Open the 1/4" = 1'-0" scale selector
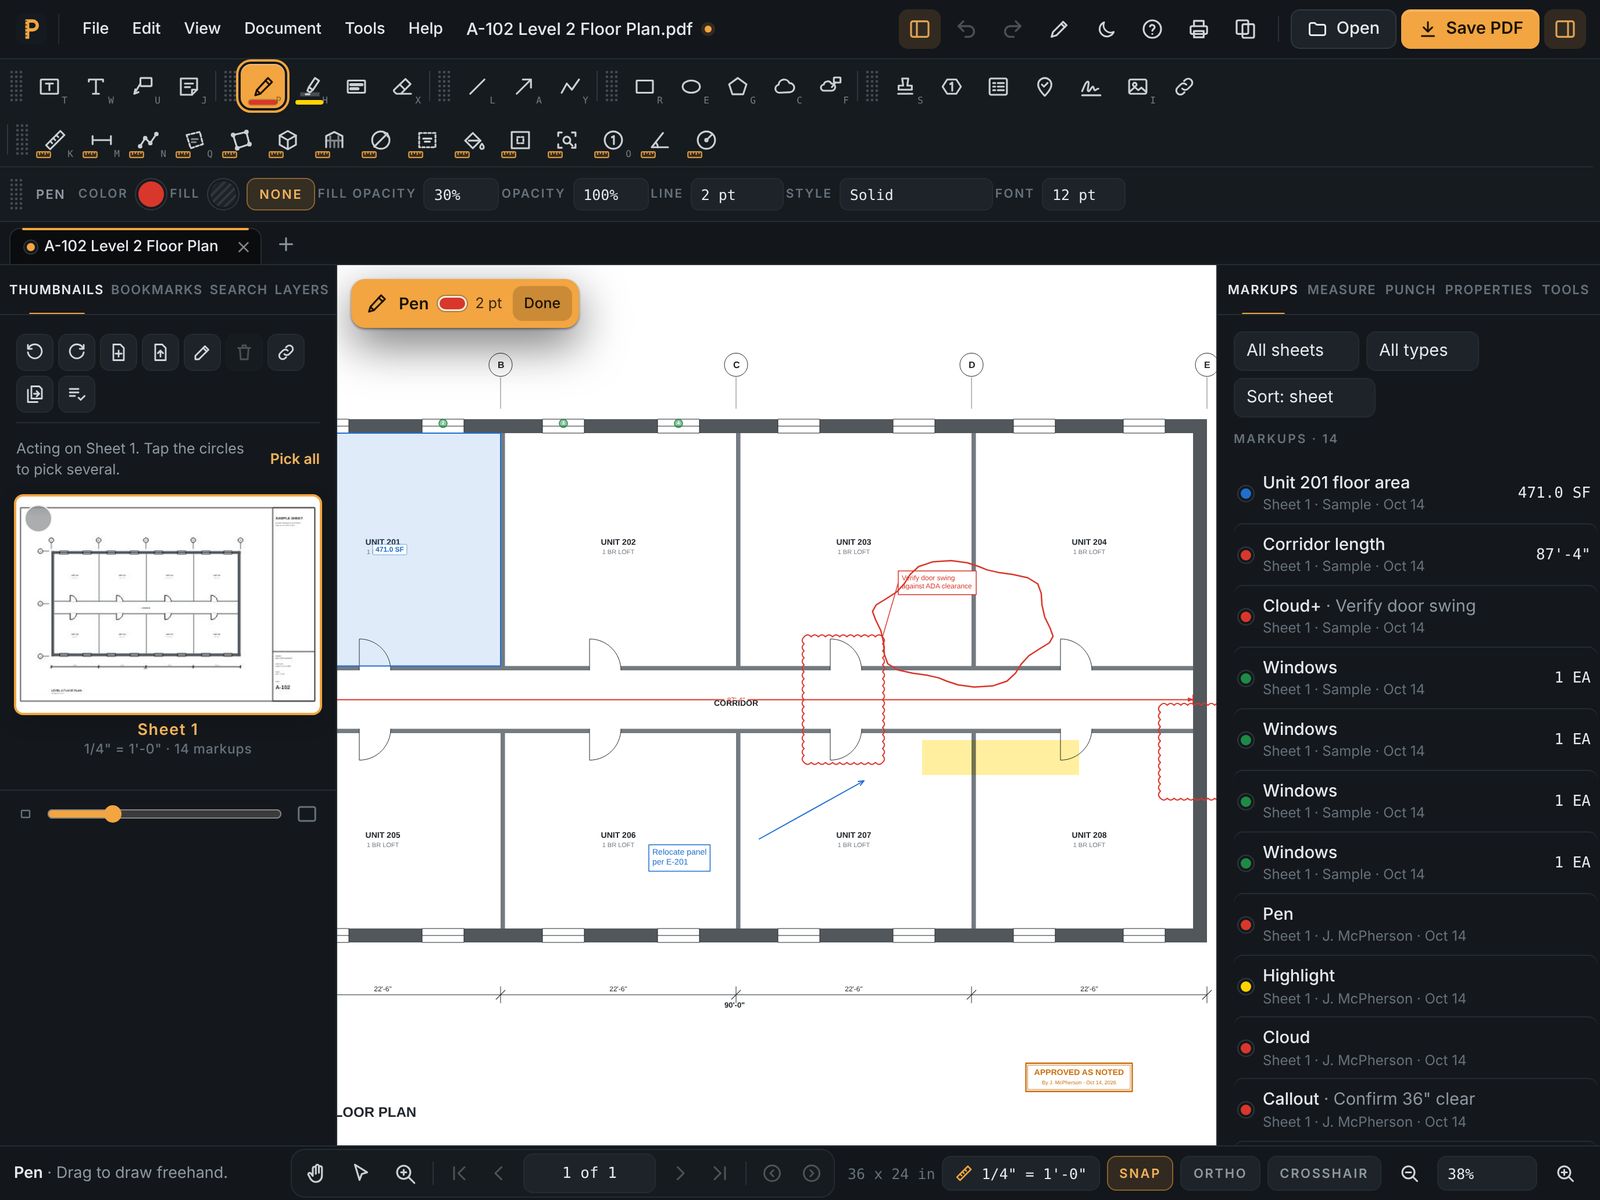The image size is (1600, 1200). (x=1021, y=1173)
